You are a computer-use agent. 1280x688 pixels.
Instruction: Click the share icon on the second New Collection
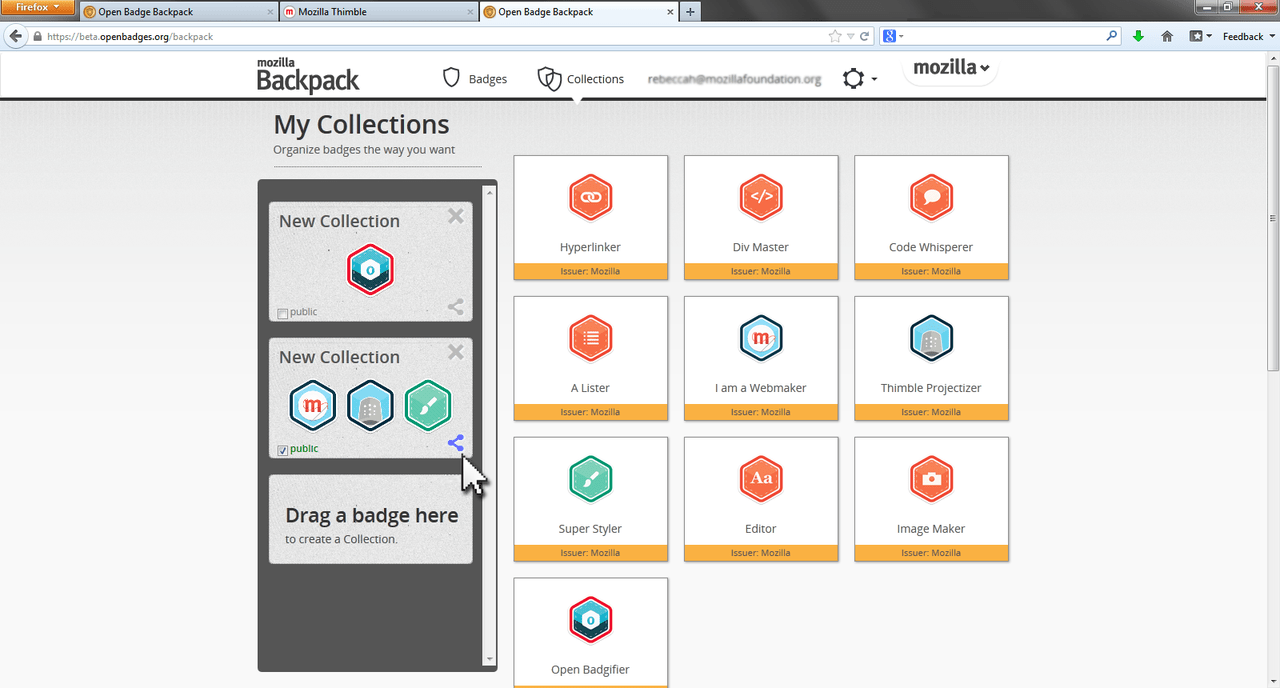(455, 443)
